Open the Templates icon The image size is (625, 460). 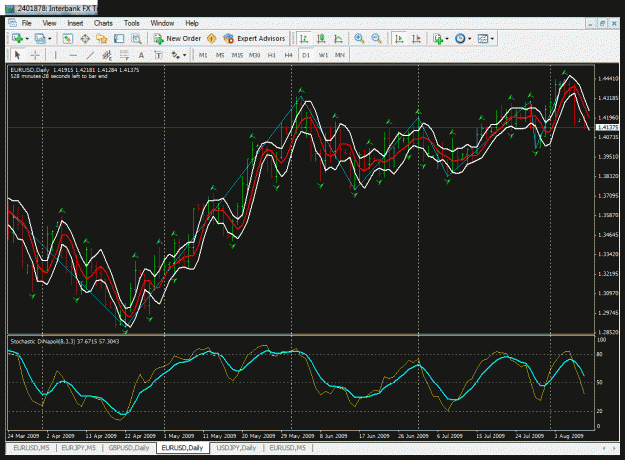[x=483, y=38]
